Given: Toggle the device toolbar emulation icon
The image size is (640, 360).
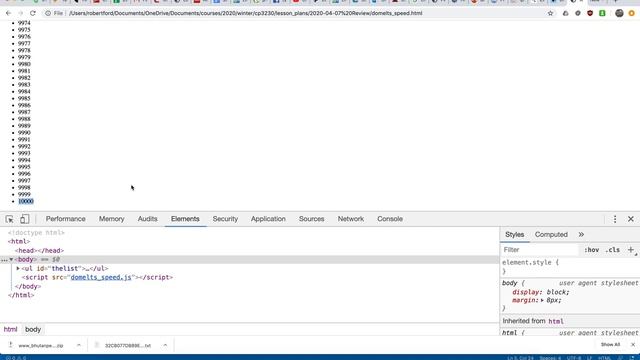Looking at the screenshot, I should click(x=24, y=219).
